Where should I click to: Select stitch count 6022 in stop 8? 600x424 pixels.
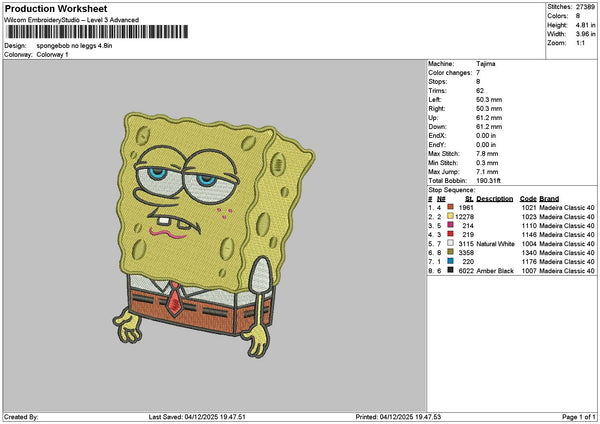pyautogui.click(x=466, y=271)
